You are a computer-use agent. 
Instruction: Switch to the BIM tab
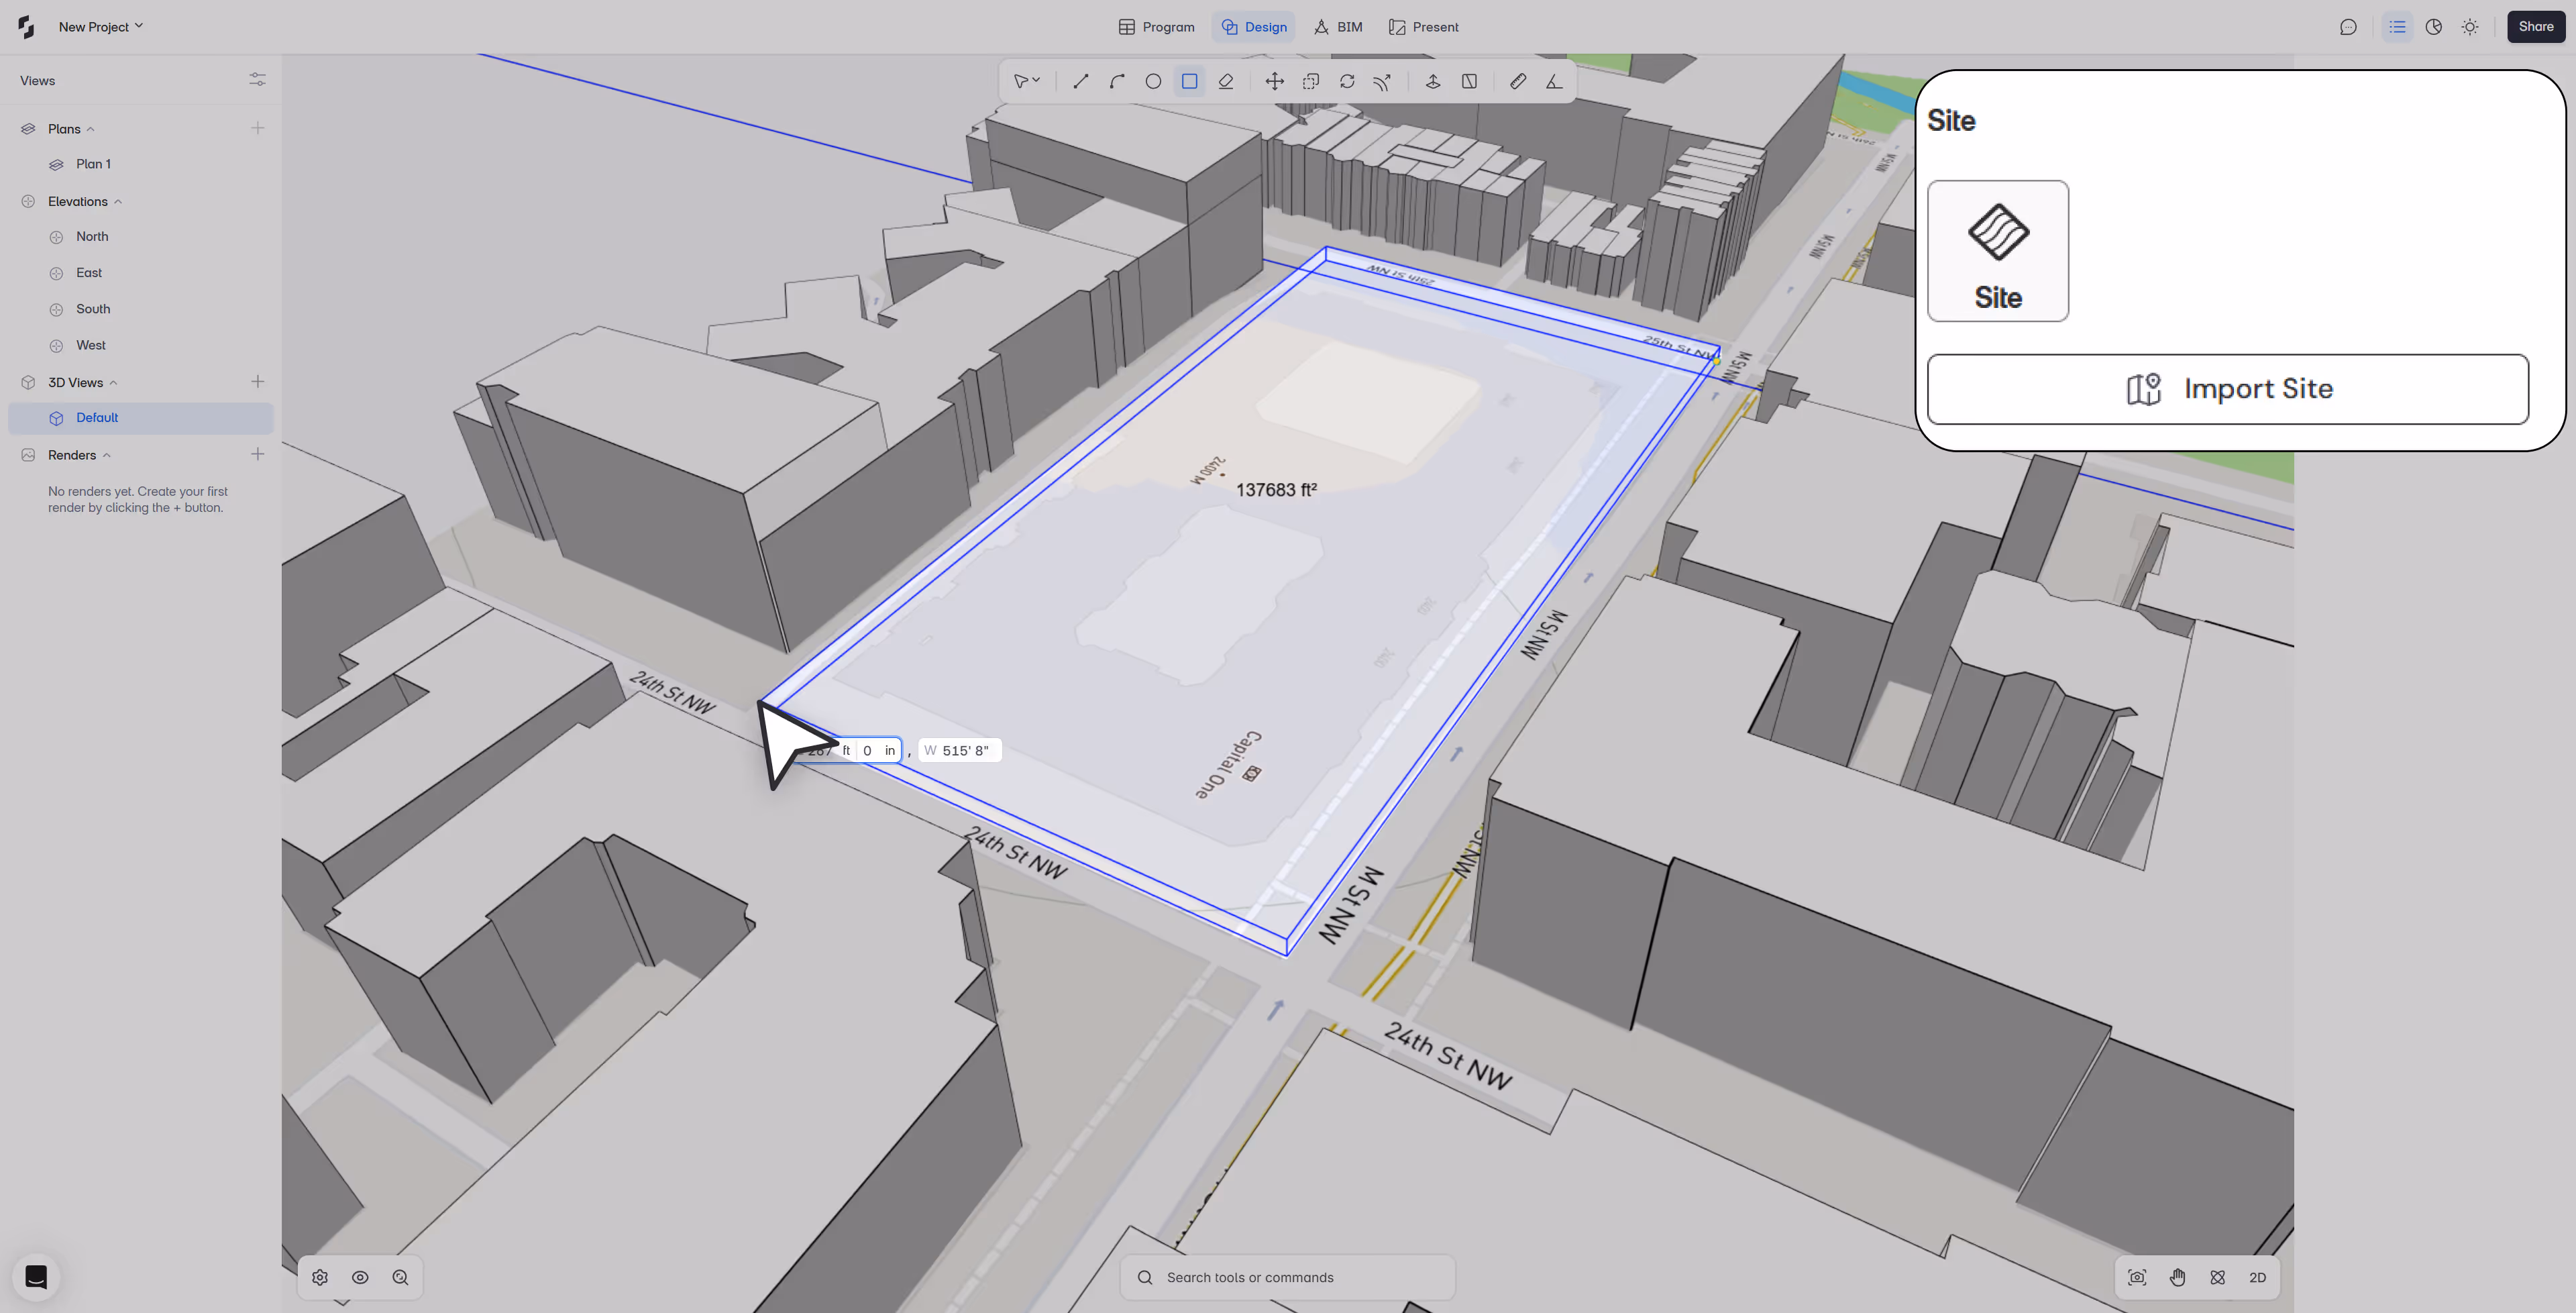pos(1338,27)
